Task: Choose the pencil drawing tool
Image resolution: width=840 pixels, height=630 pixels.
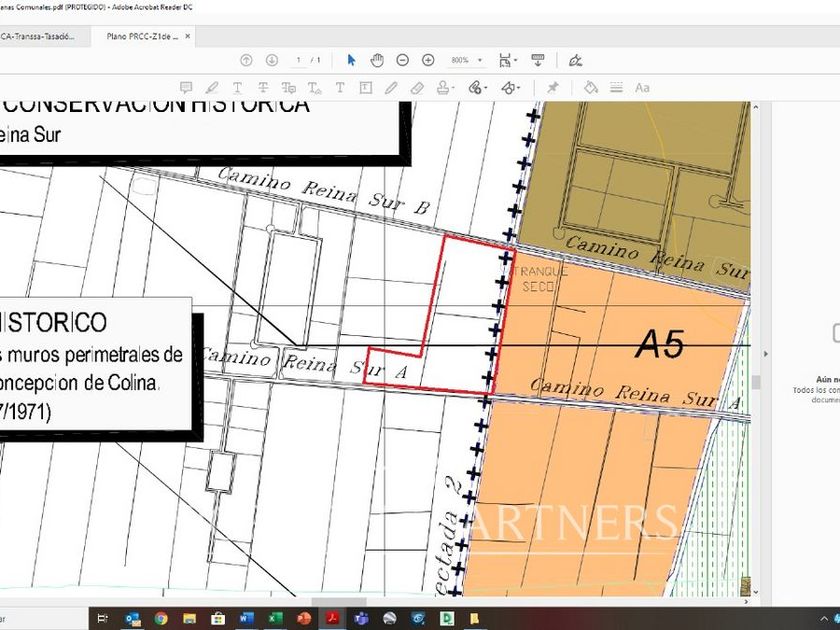Action: [392, 88]
